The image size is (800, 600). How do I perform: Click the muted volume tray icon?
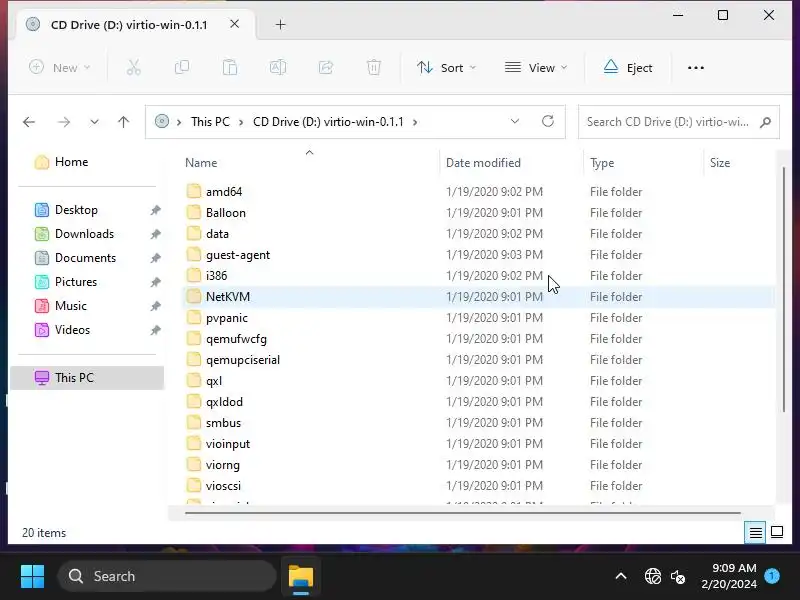(678, 577)
